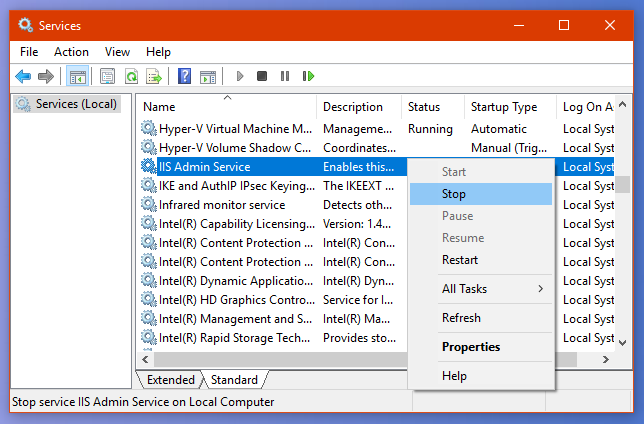
Task: Click gear icon beside Intel(R) Dynamic Applicatio...
Action: point(149,280)
